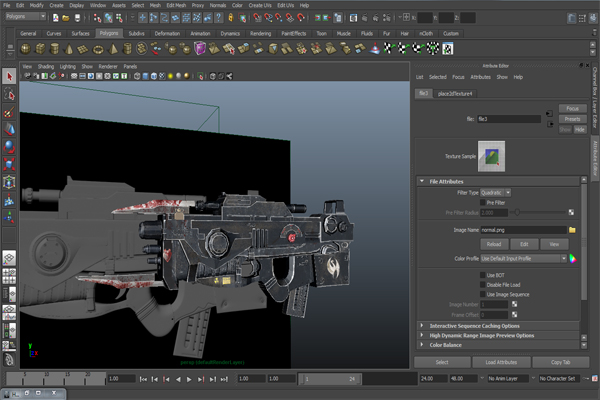Click the Select button at panel bottom
Image resolution: width=600 pixels, height=400 pixels.
click(442, 362)
